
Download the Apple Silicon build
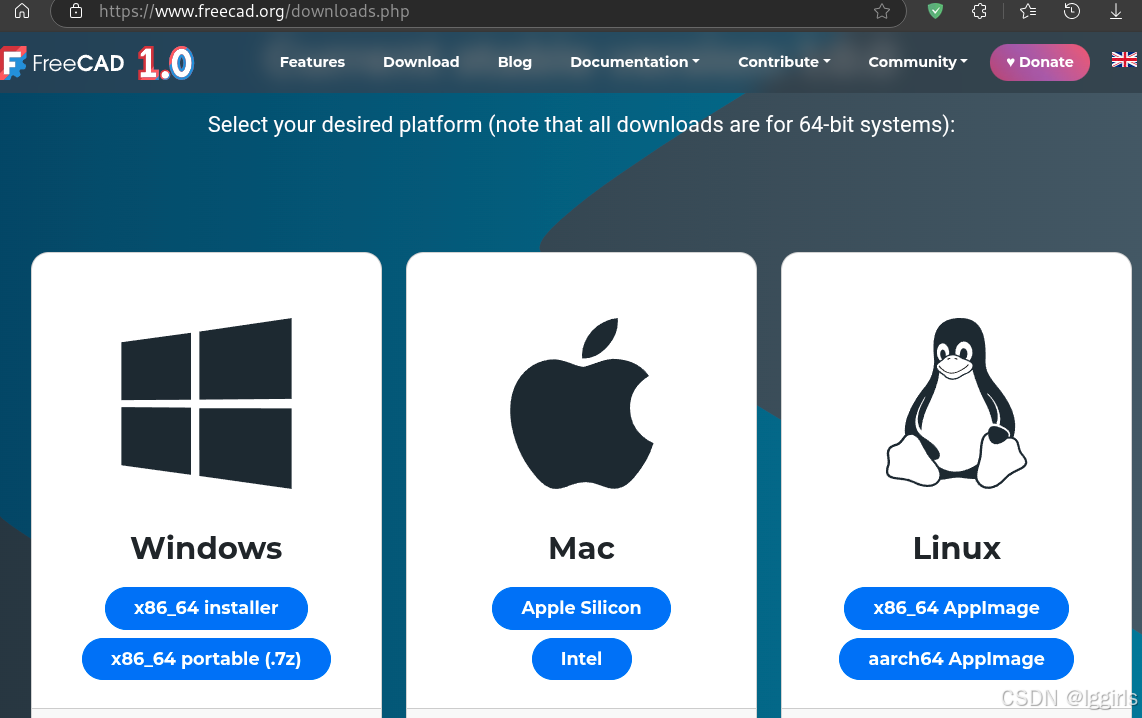click(581, 608)
